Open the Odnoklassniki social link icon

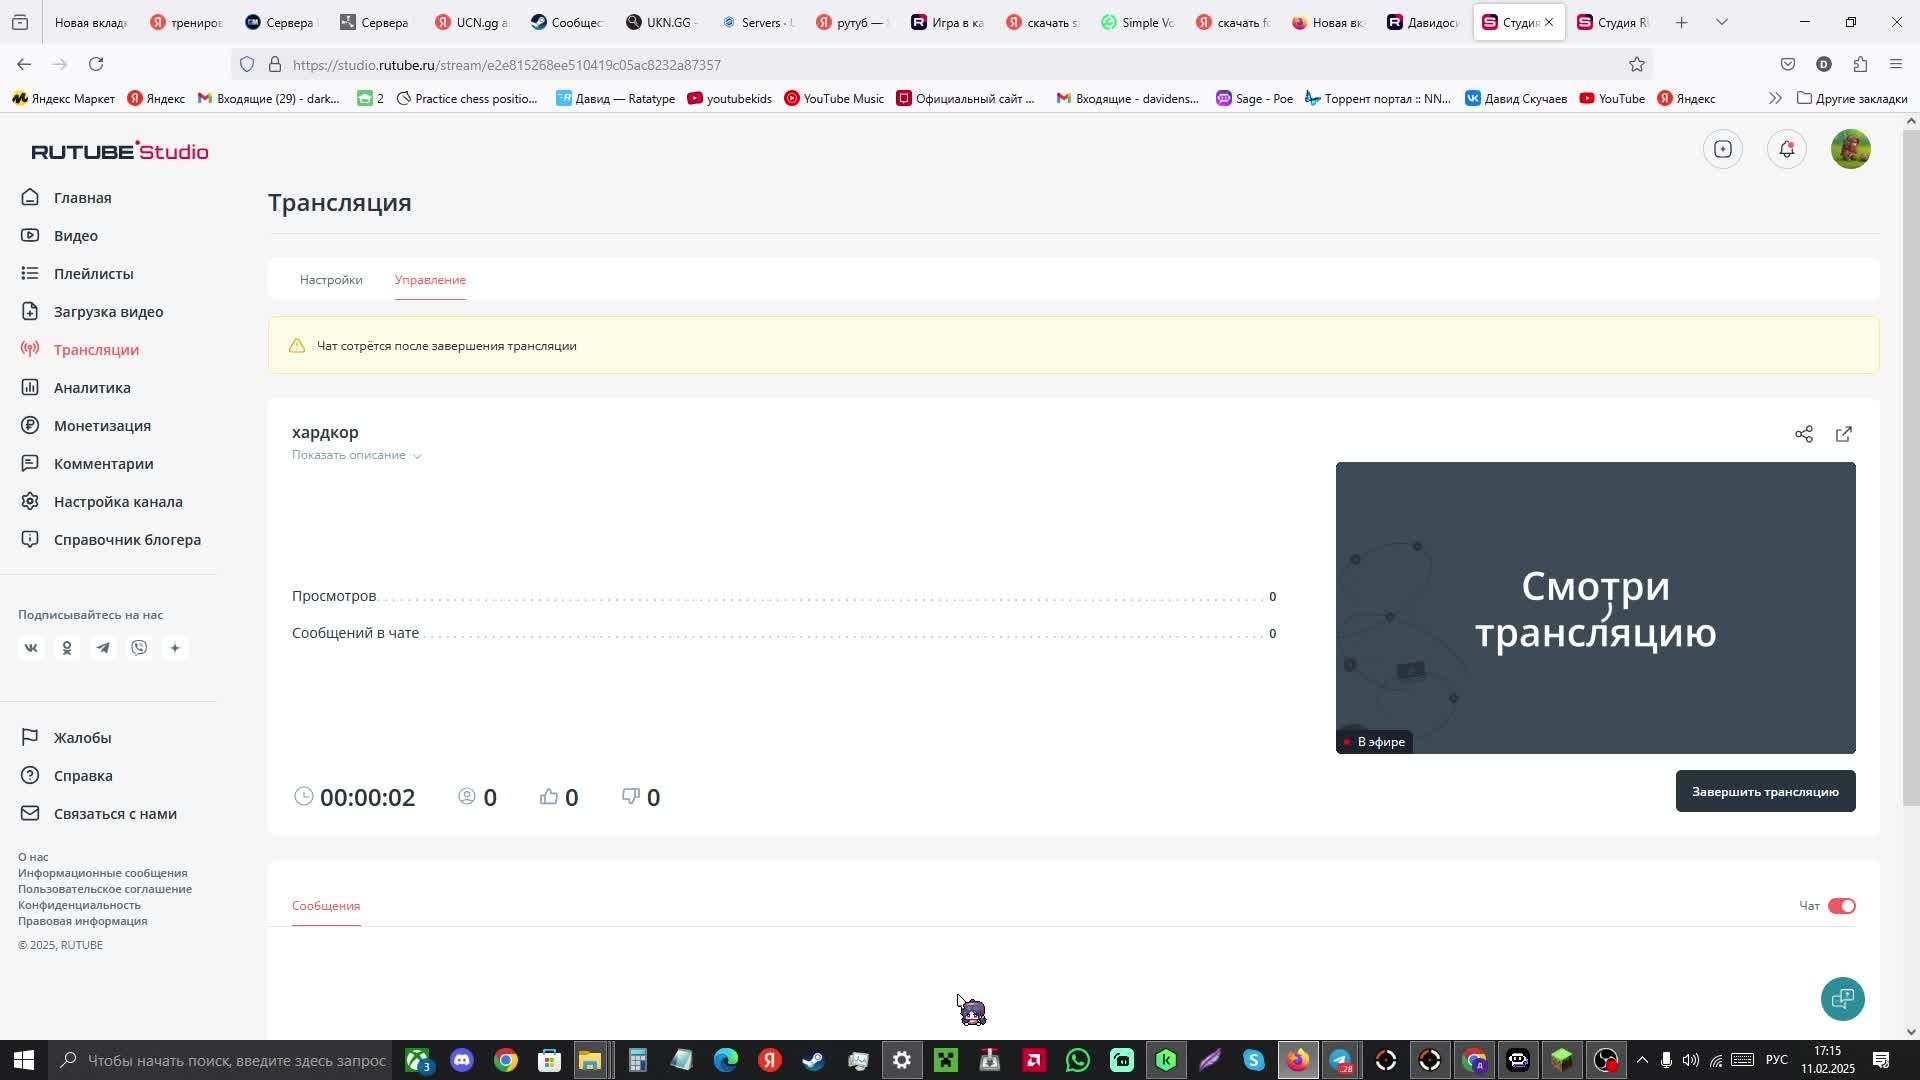coord(67,648)
